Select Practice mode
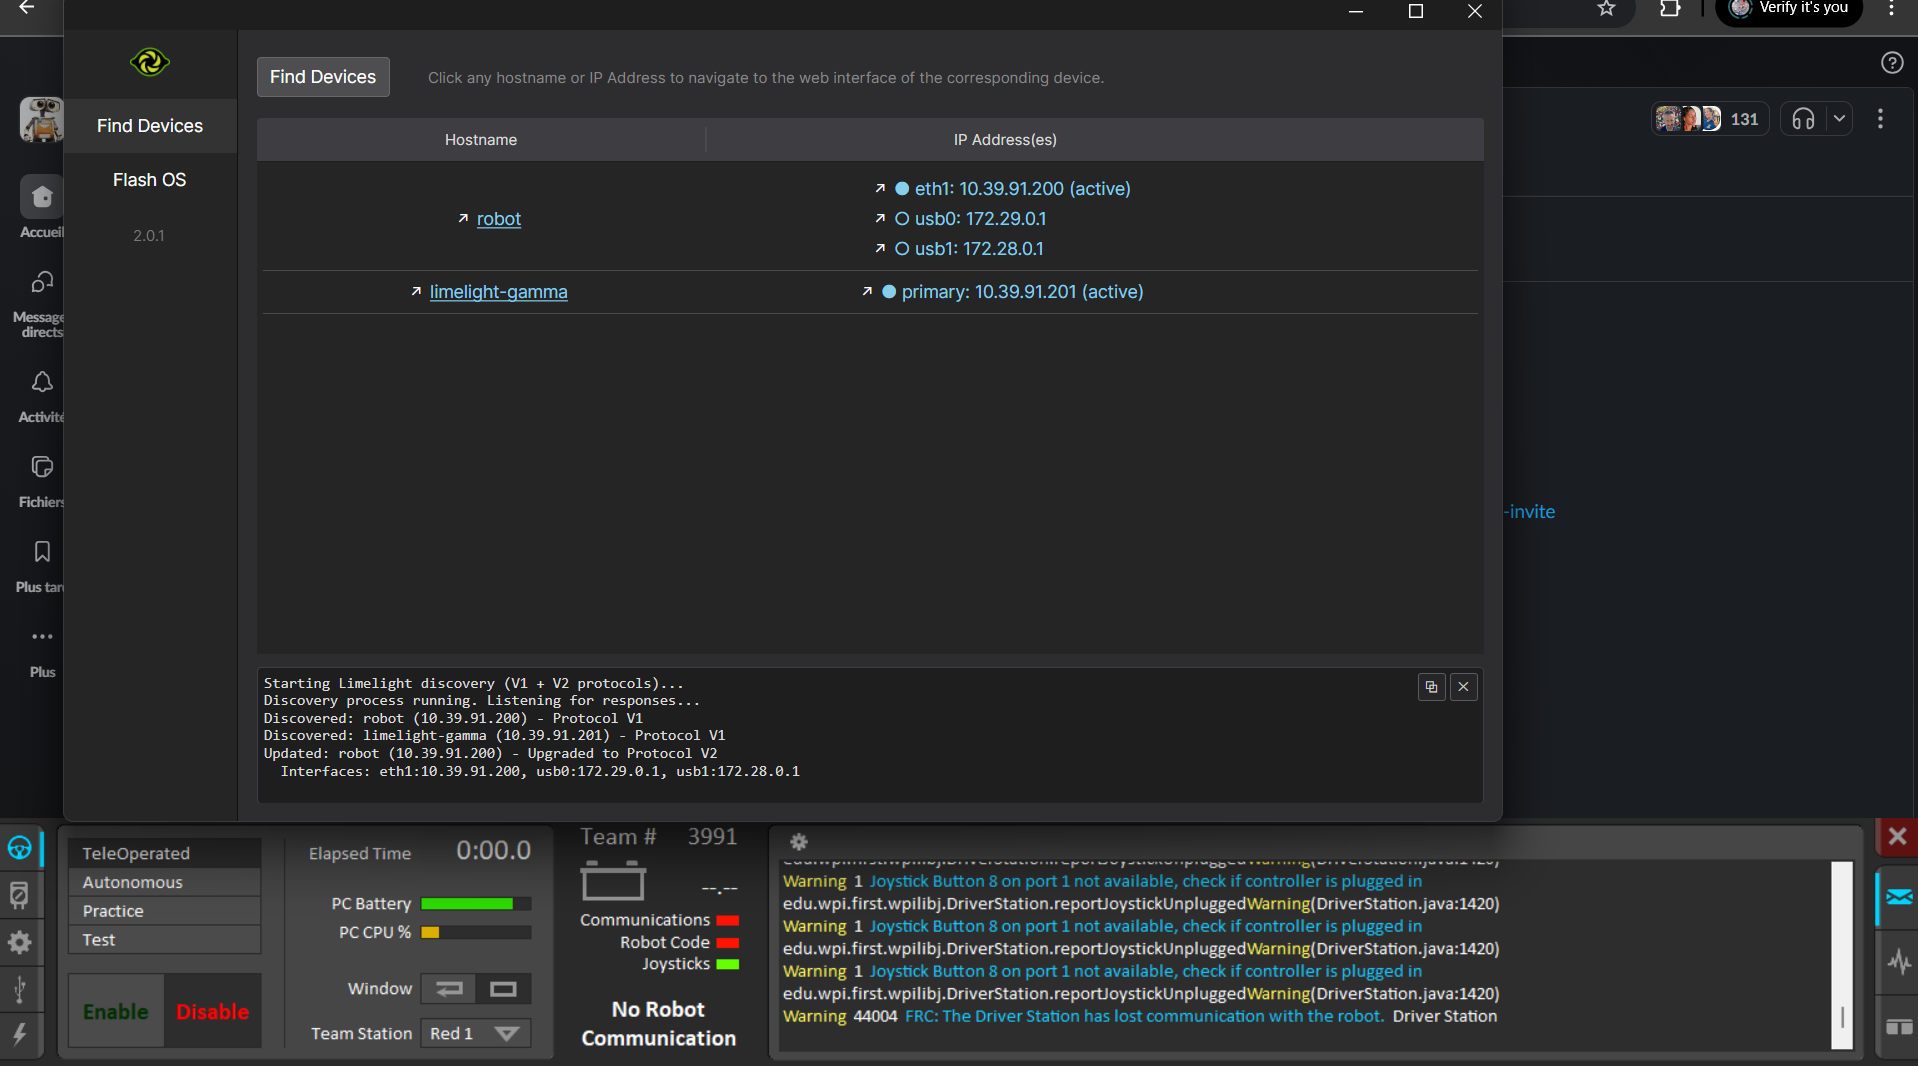 [x=165, y=911]
